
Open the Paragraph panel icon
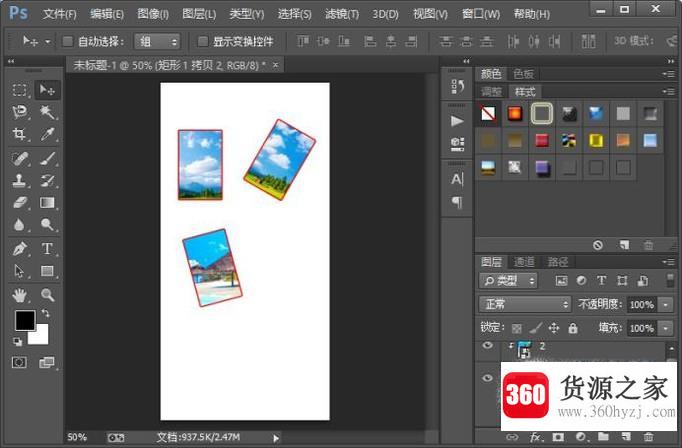[457, 202]
